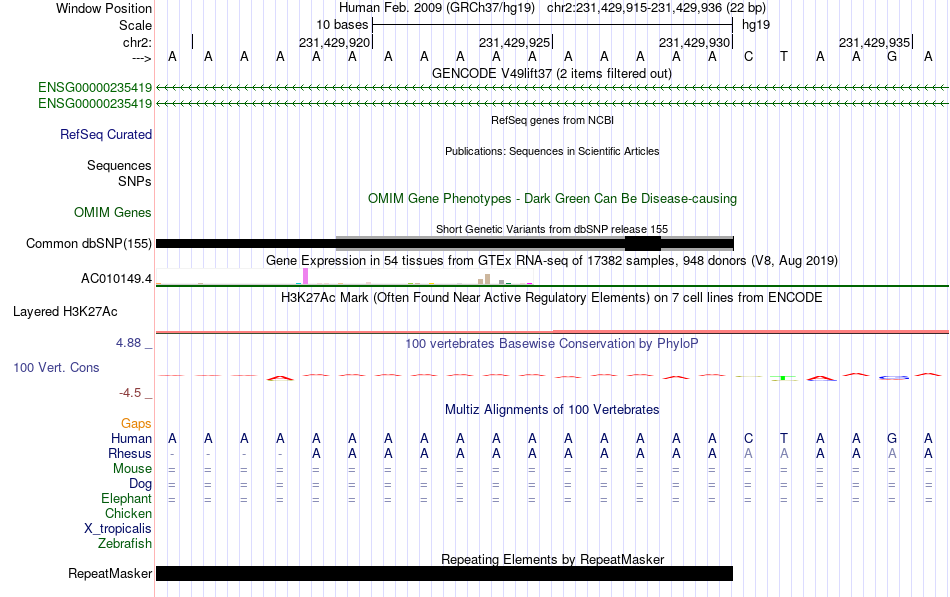This screenshot has height=597, width=950.
Task: Click the RepeatMasker black repeat bar
Action: coord(444,573)
